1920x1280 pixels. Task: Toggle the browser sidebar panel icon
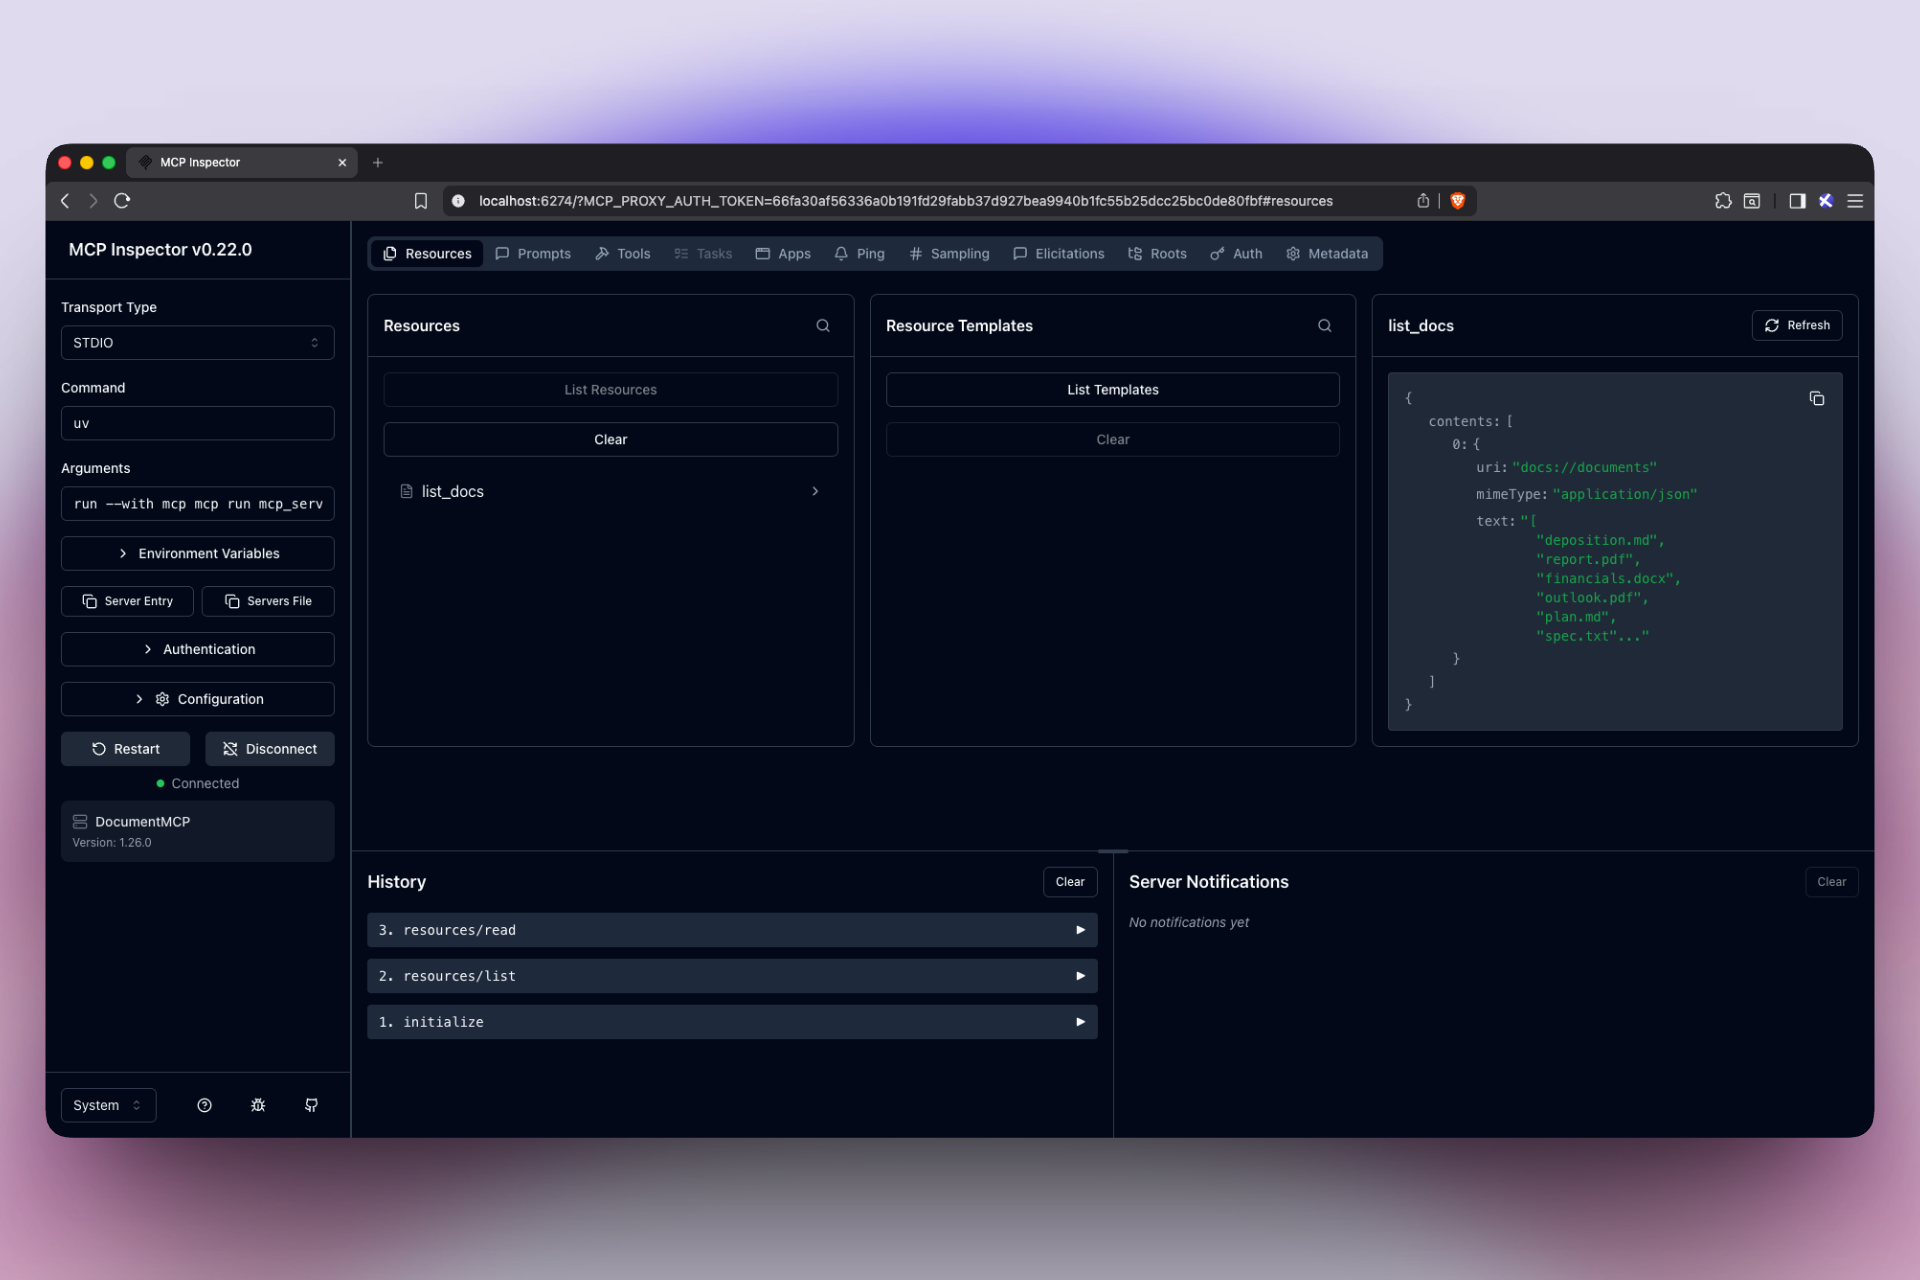click(1797, 201)
